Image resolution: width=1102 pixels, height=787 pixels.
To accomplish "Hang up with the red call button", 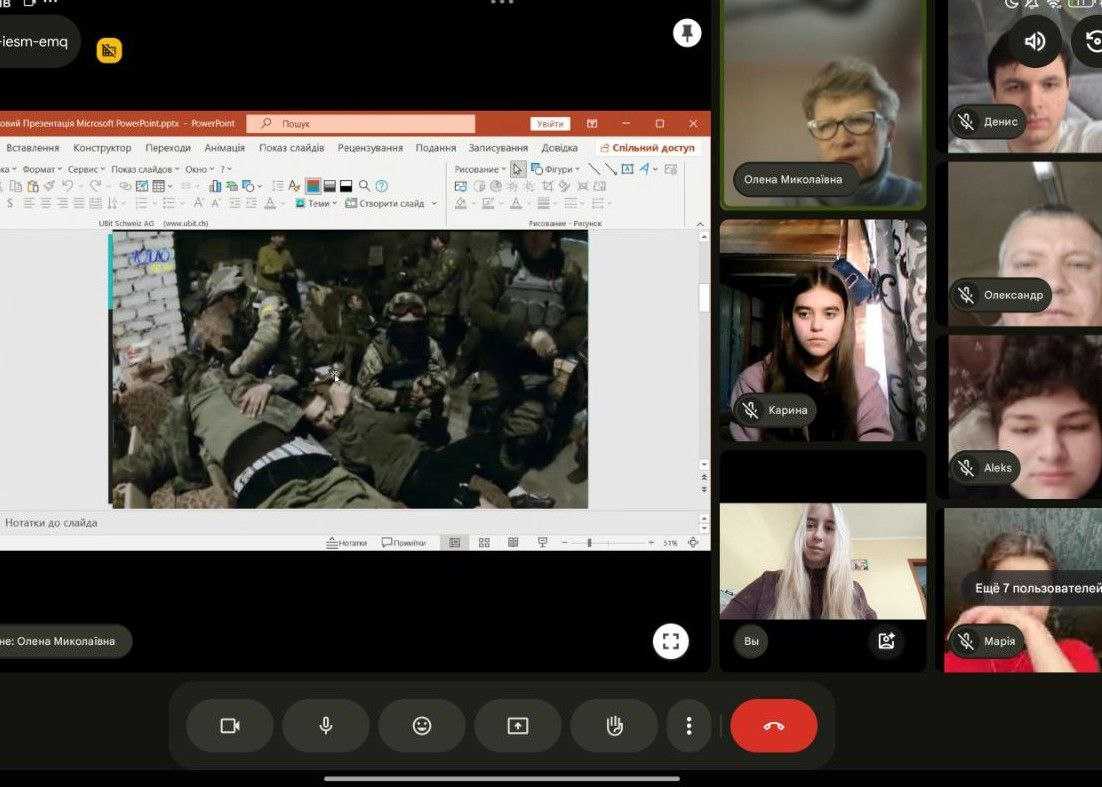I will tap(773, 726).
